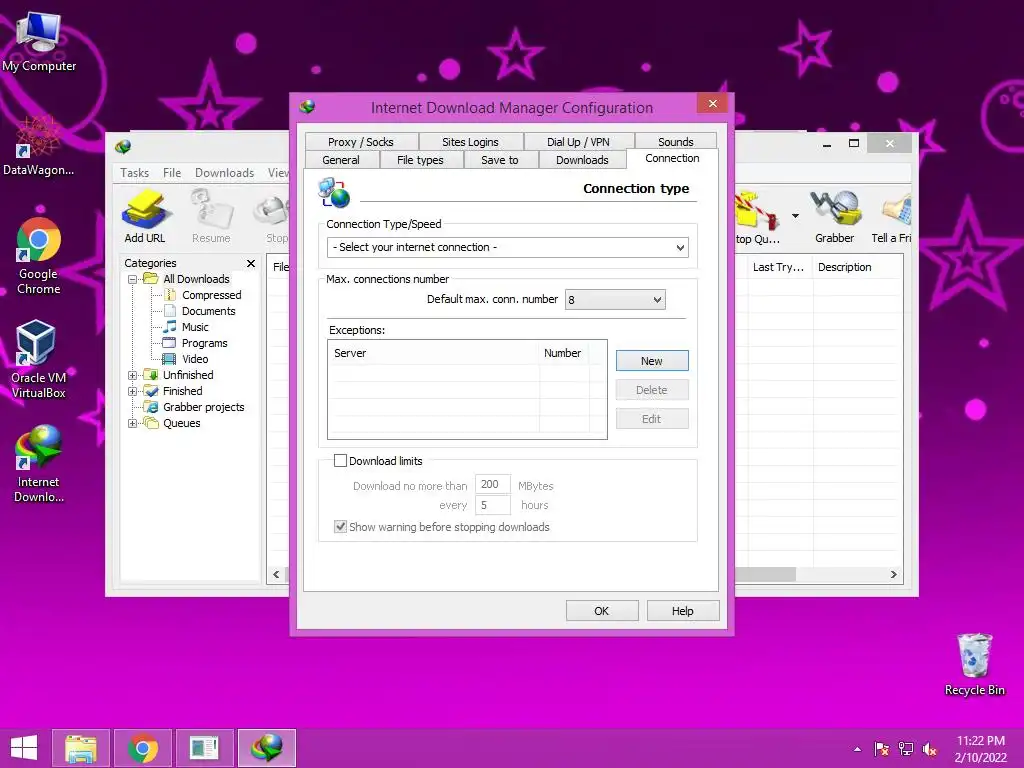Open Chrome from the taskbar

coord(143,748)
